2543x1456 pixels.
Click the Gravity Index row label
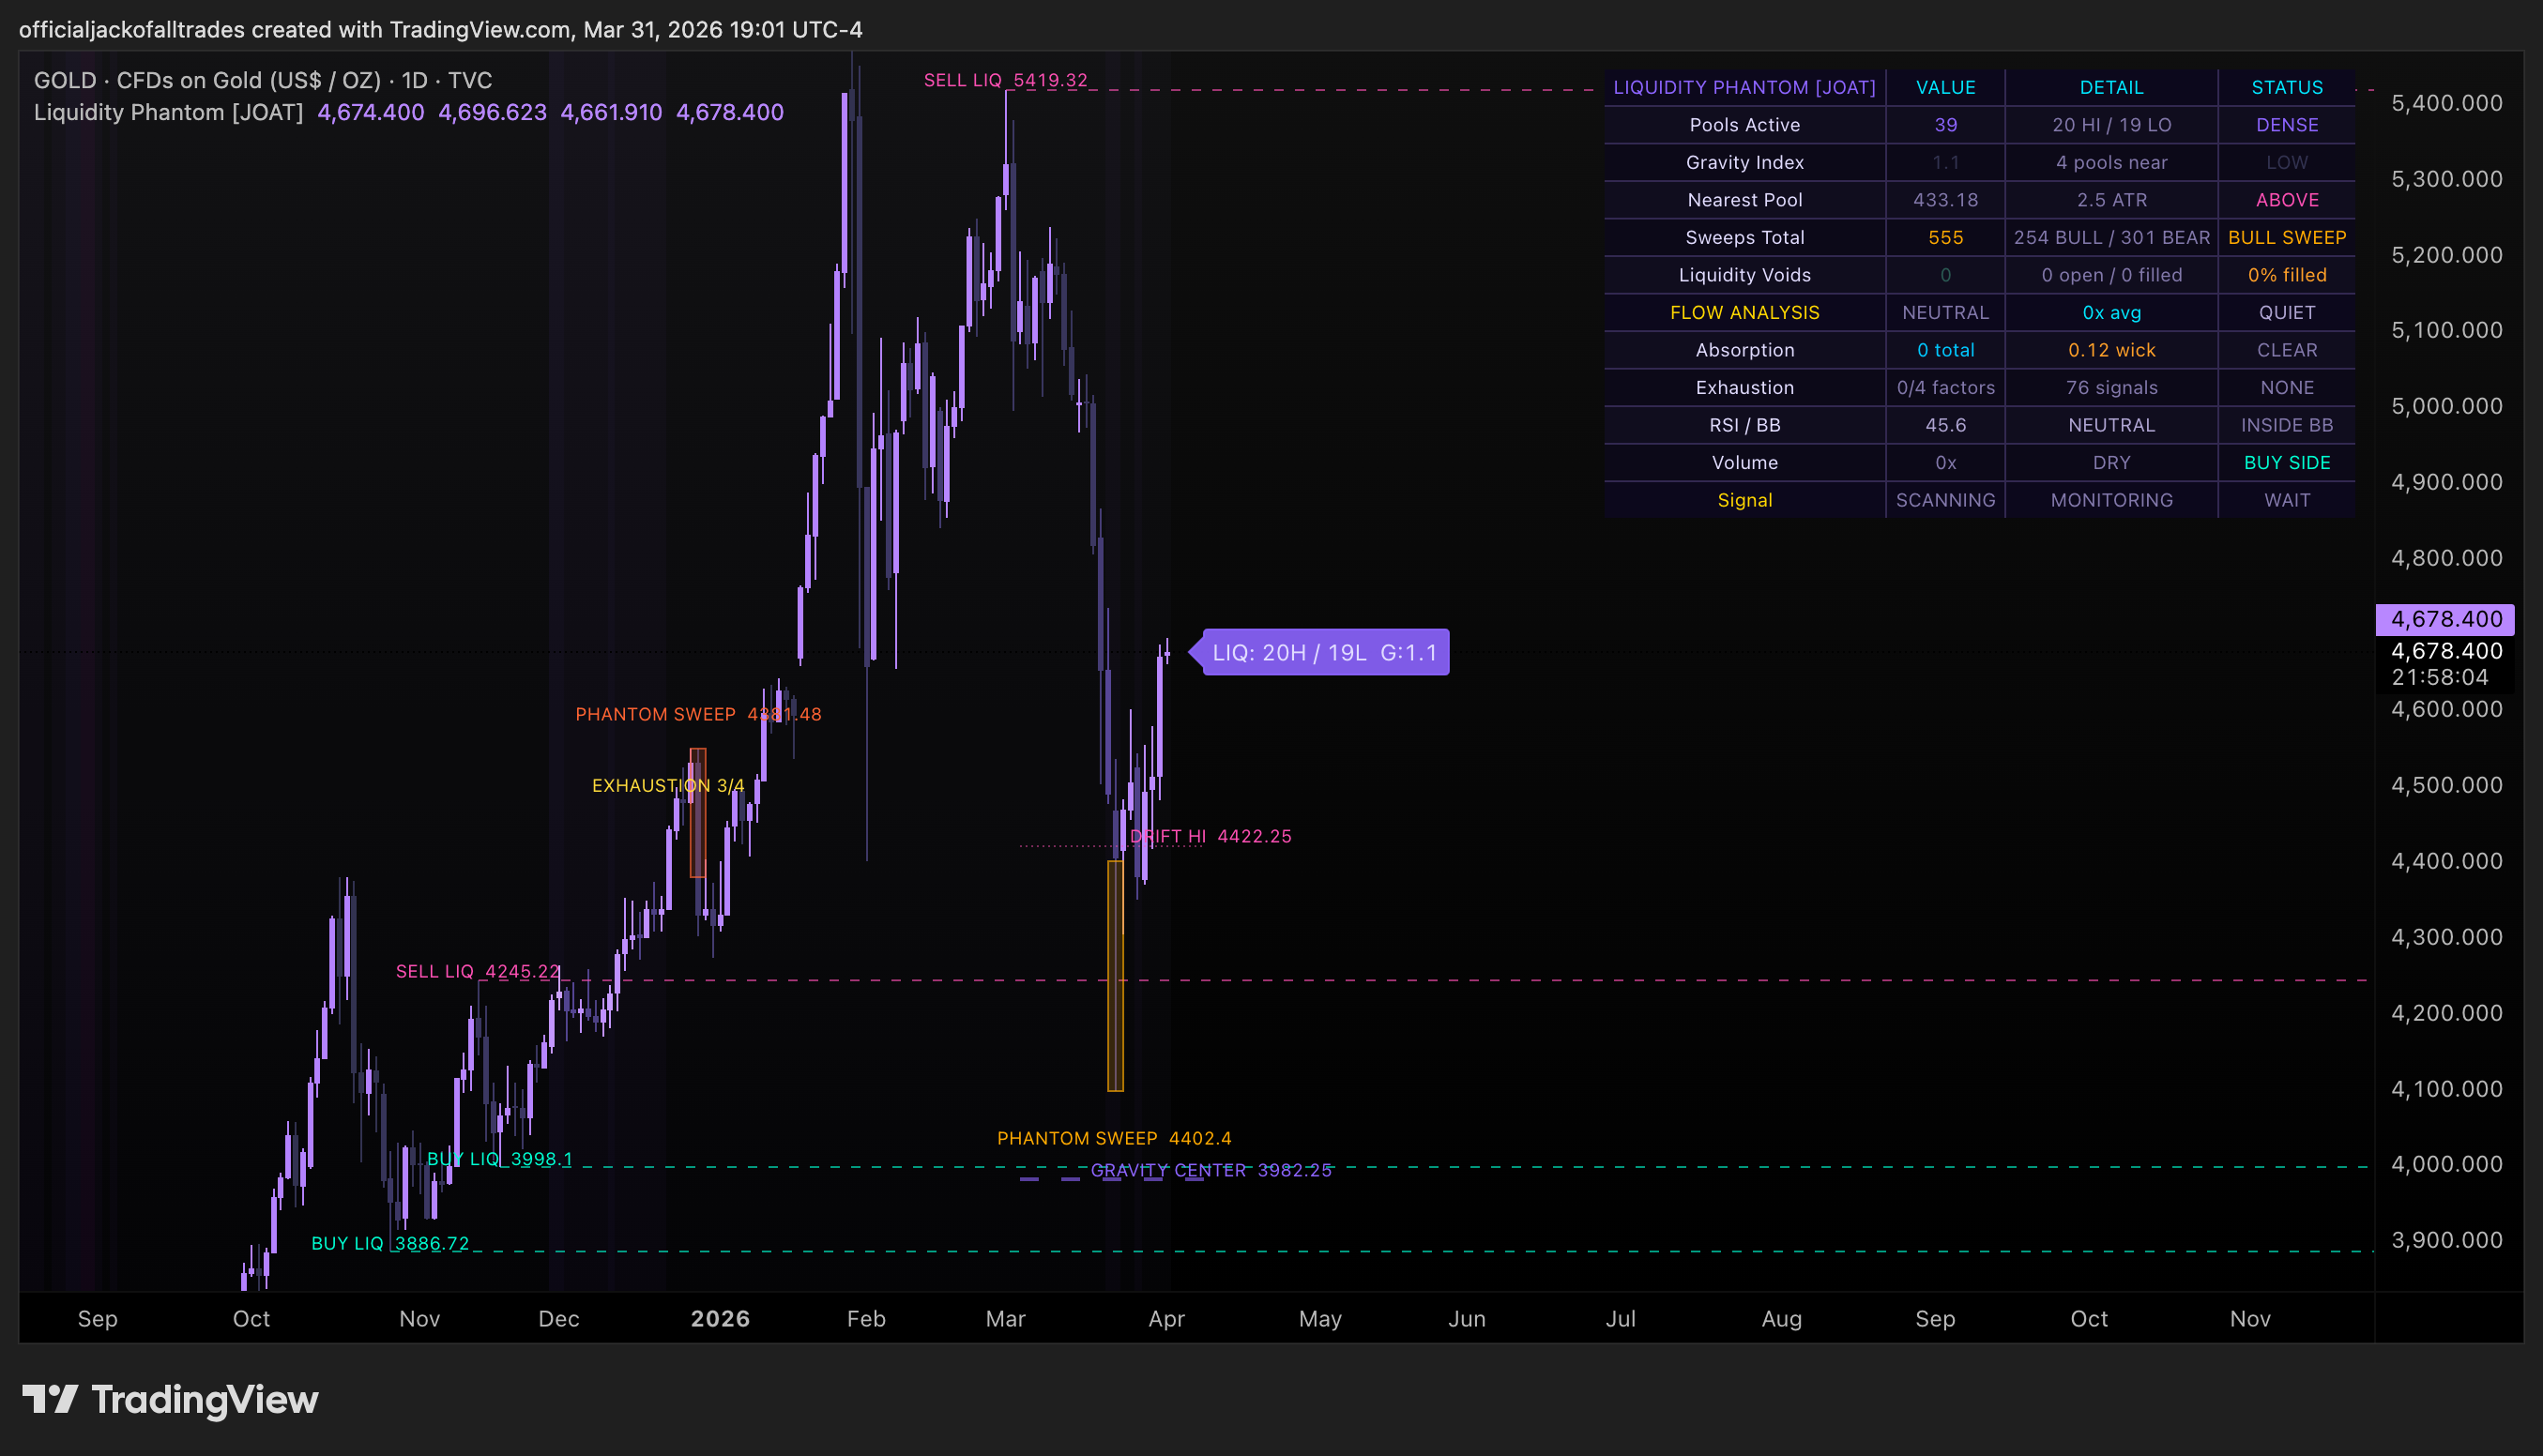point(1744,162)
